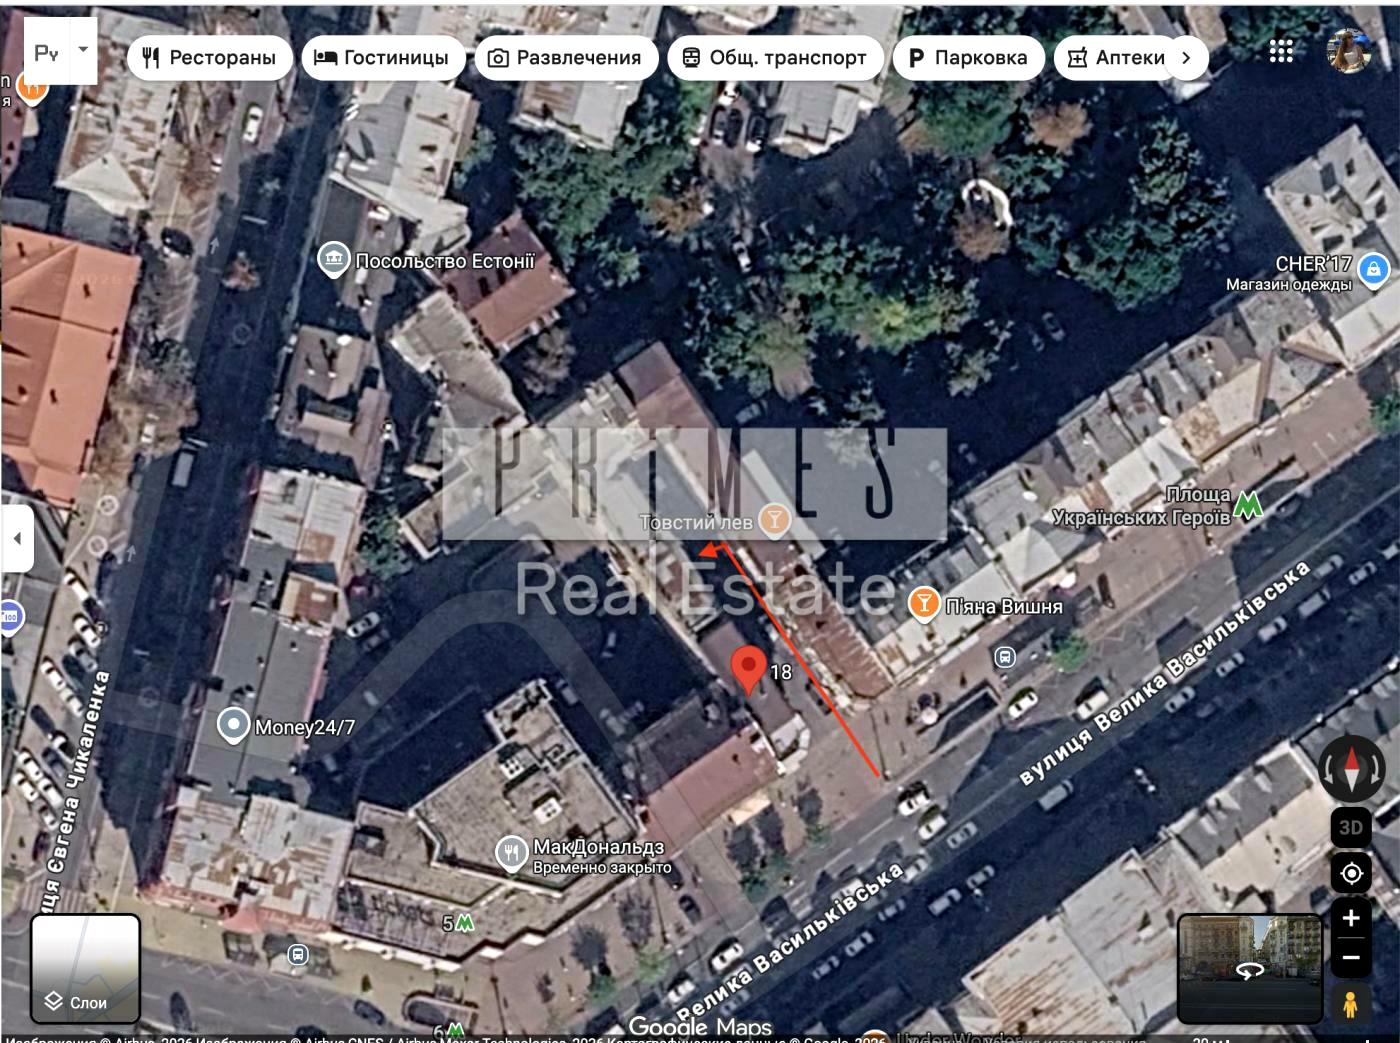Screen dimensions: 1400x1043
Task: Click the bus stop icon below МакДональдз
Action: (297, 954)
